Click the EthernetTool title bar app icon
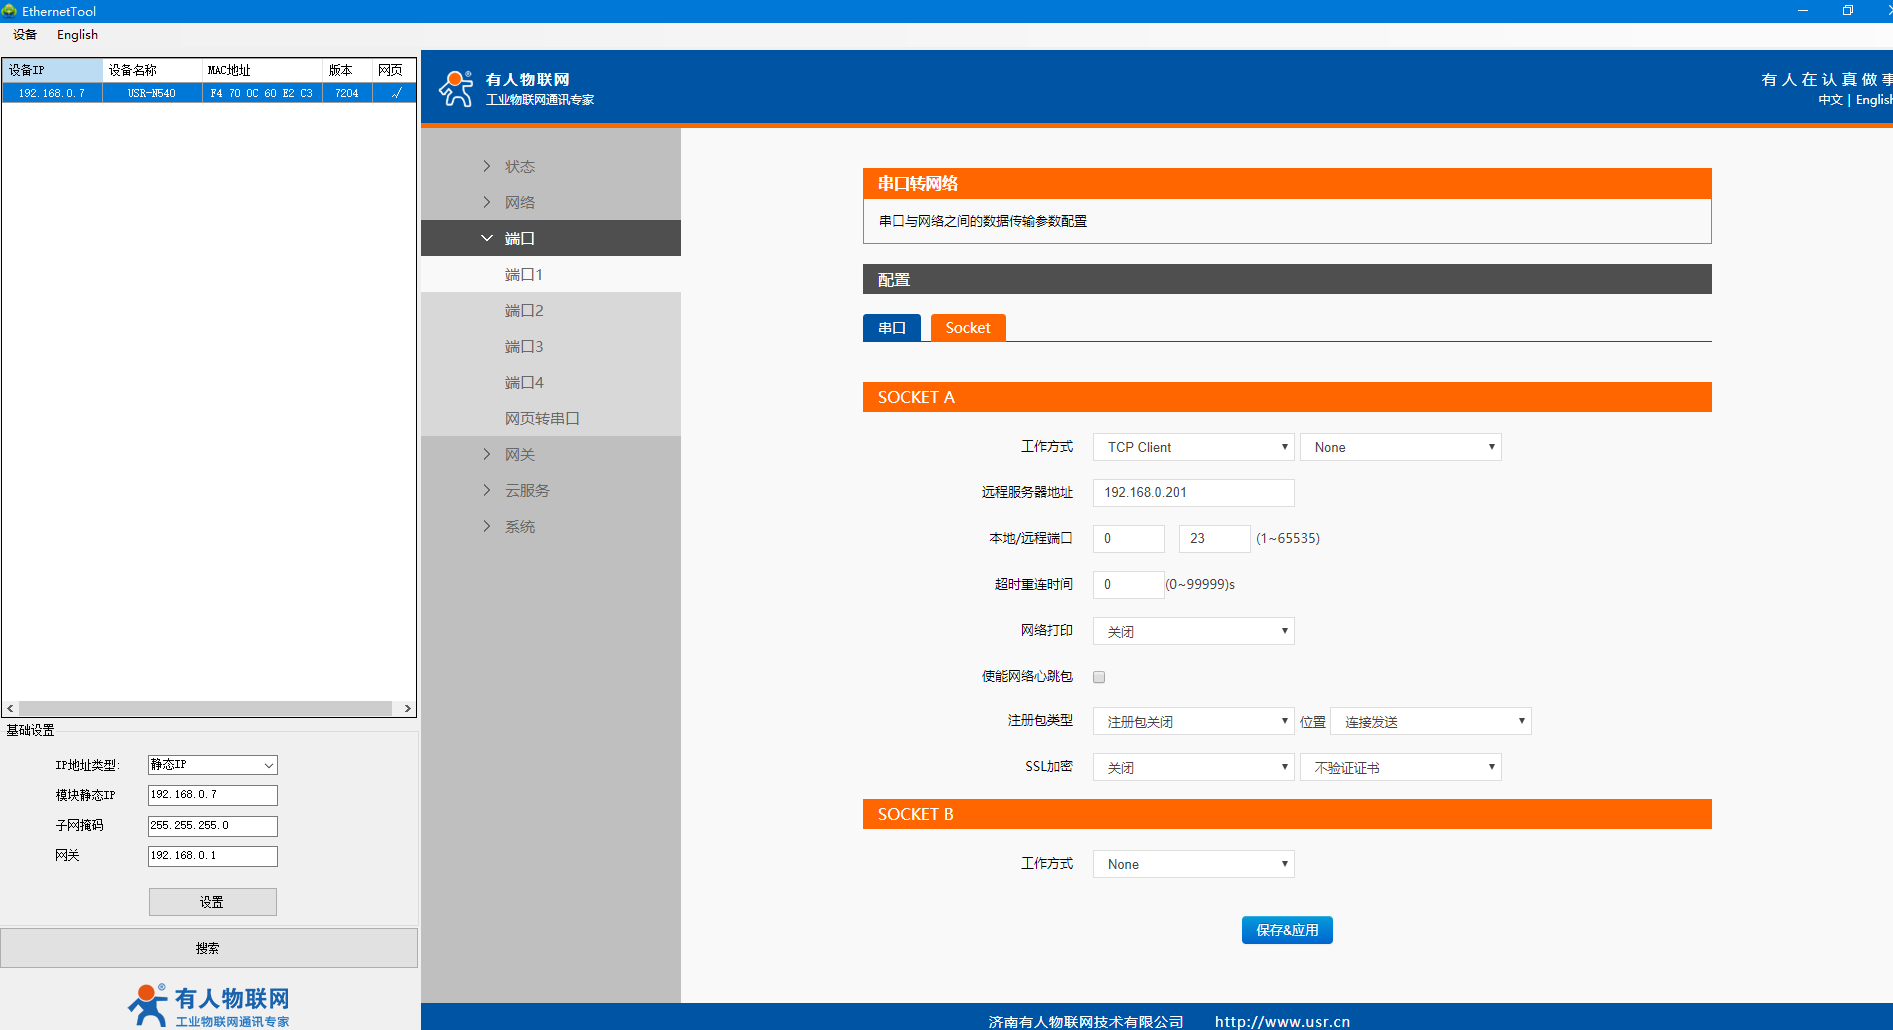 click(10, 11)
